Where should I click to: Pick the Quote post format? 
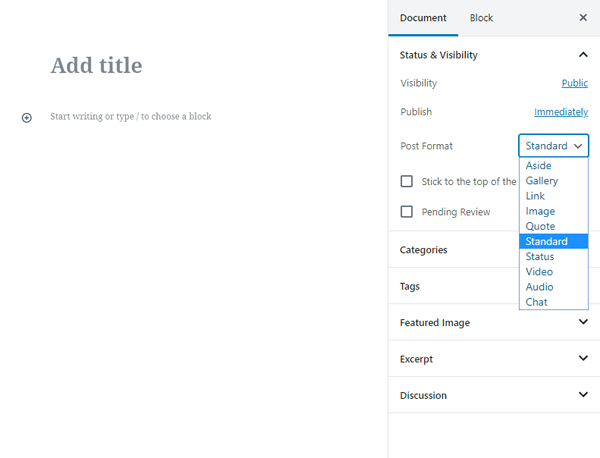[x=540, y=226]
